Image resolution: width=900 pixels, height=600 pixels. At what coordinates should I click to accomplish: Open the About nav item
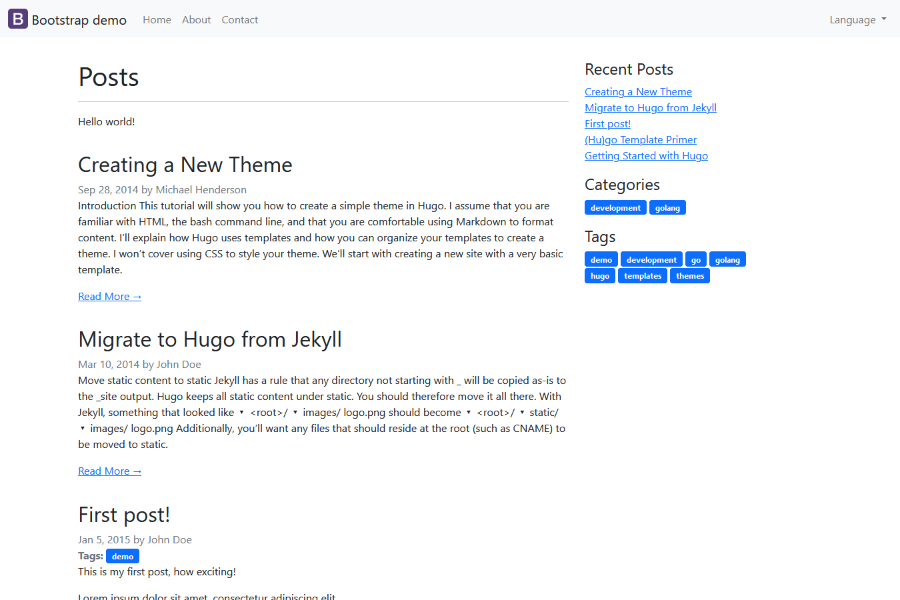(196, 20)
